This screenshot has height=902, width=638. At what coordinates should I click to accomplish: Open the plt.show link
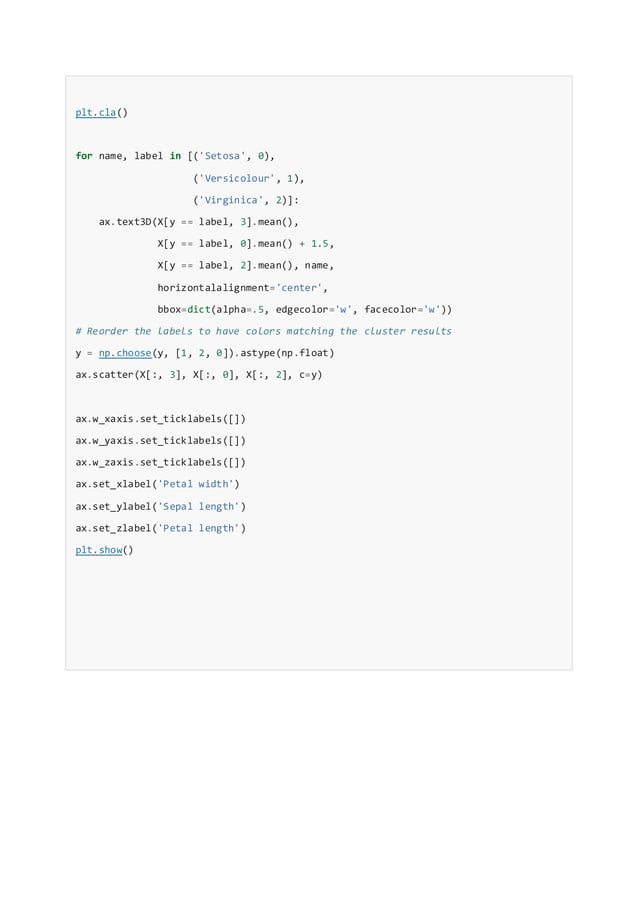coord(98,549)
